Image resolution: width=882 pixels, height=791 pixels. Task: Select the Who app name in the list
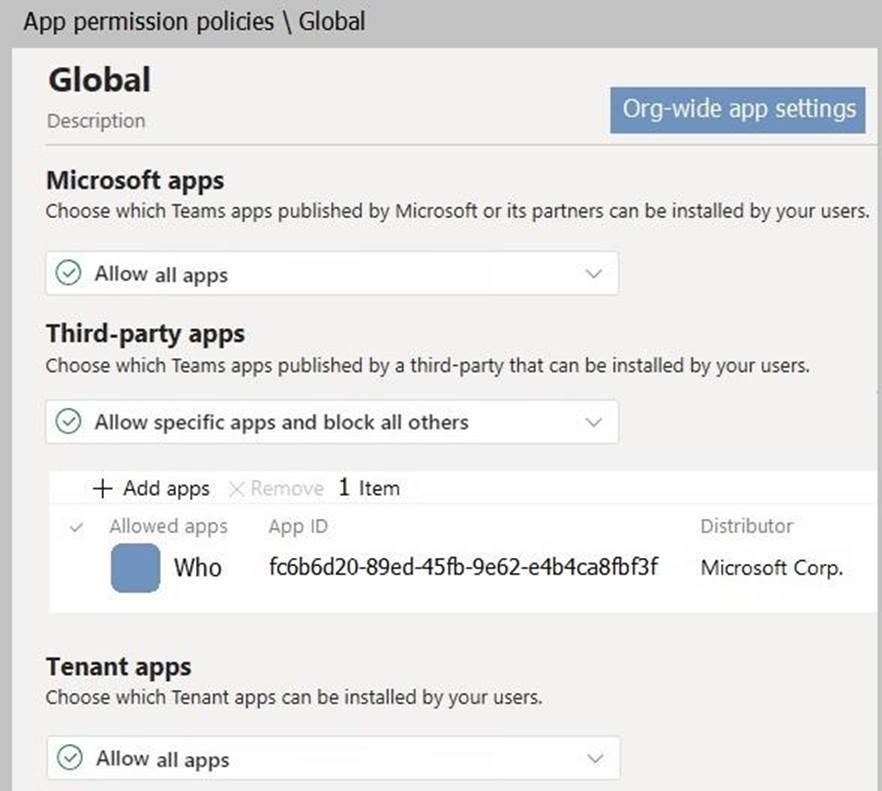click(x=198, y=568)
